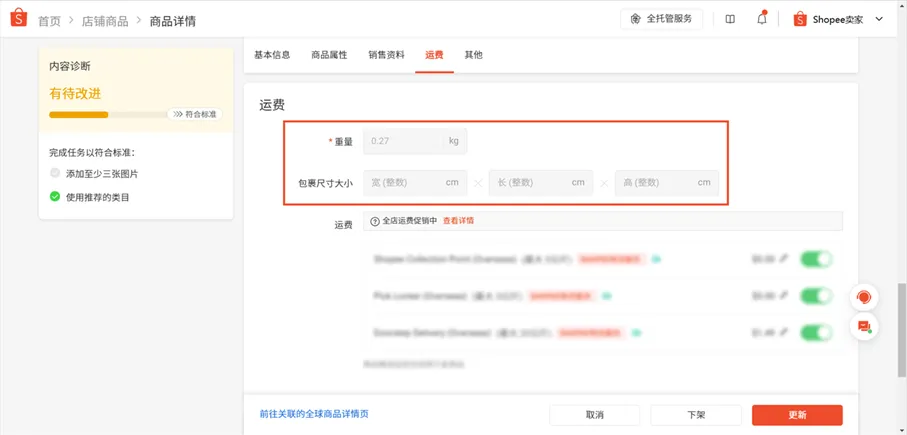This screenshot has width=907, height=435.
Task: Edit the Pick Locker shipping fee pencil
Action: tap(784, 296)
